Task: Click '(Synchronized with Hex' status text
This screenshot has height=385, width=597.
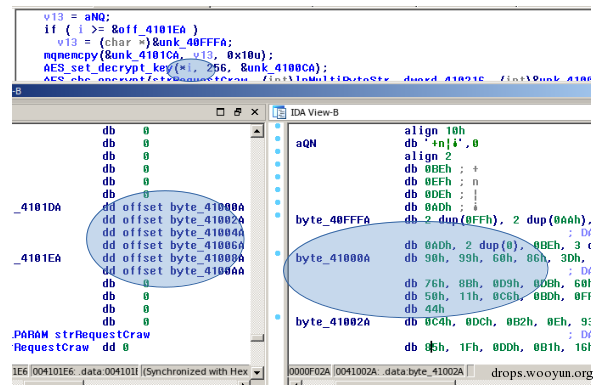Action: [196, 371]
